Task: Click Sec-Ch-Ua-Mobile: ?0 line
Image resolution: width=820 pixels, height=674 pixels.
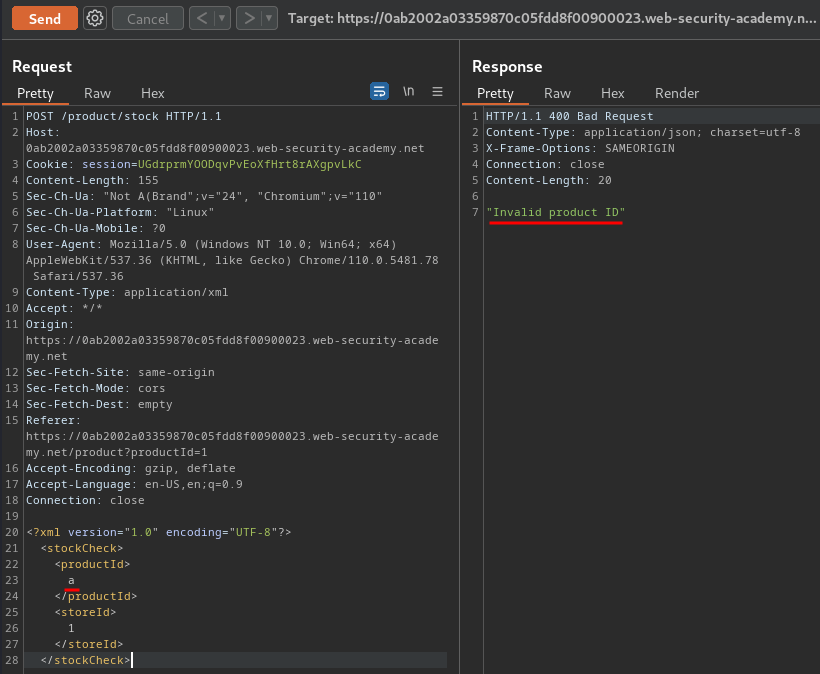Action: pos(96,228)
